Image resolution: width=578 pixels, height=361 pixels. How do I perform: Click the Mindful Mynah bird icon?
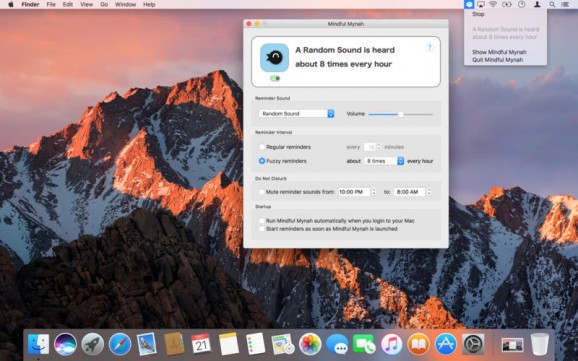coord(274,58)
